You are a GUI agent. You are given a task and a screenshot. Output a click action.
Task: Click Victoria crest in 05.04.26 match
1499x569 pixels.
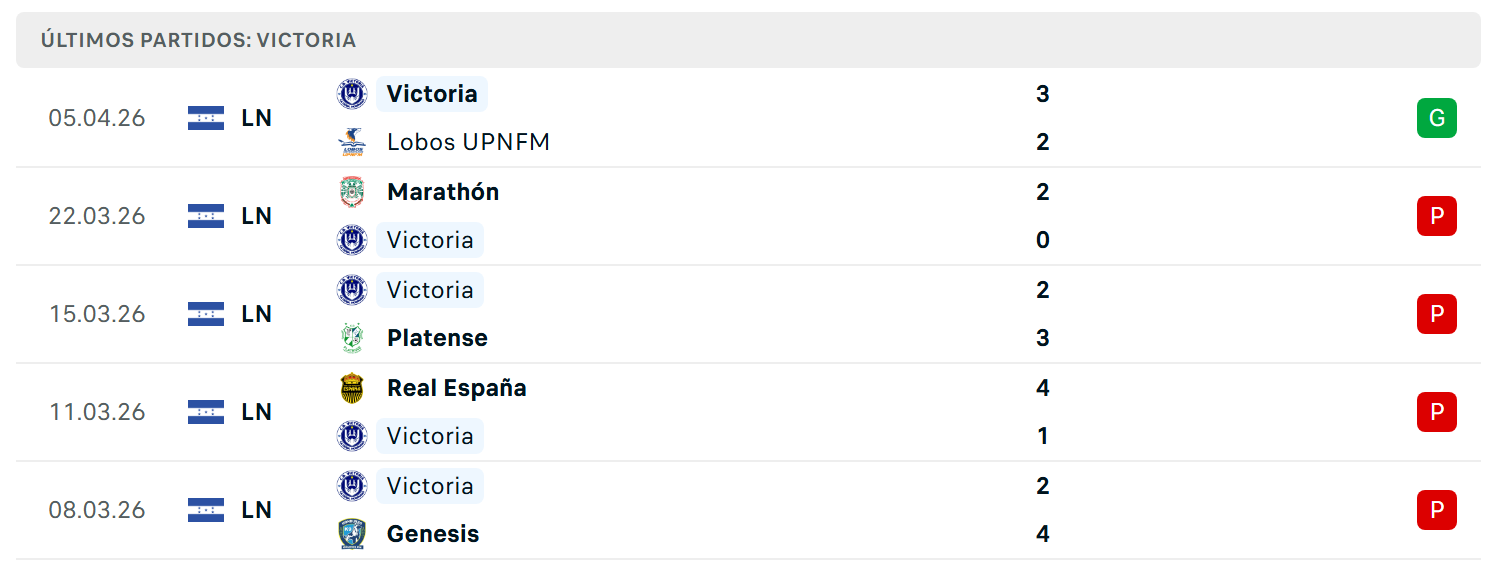352,94
